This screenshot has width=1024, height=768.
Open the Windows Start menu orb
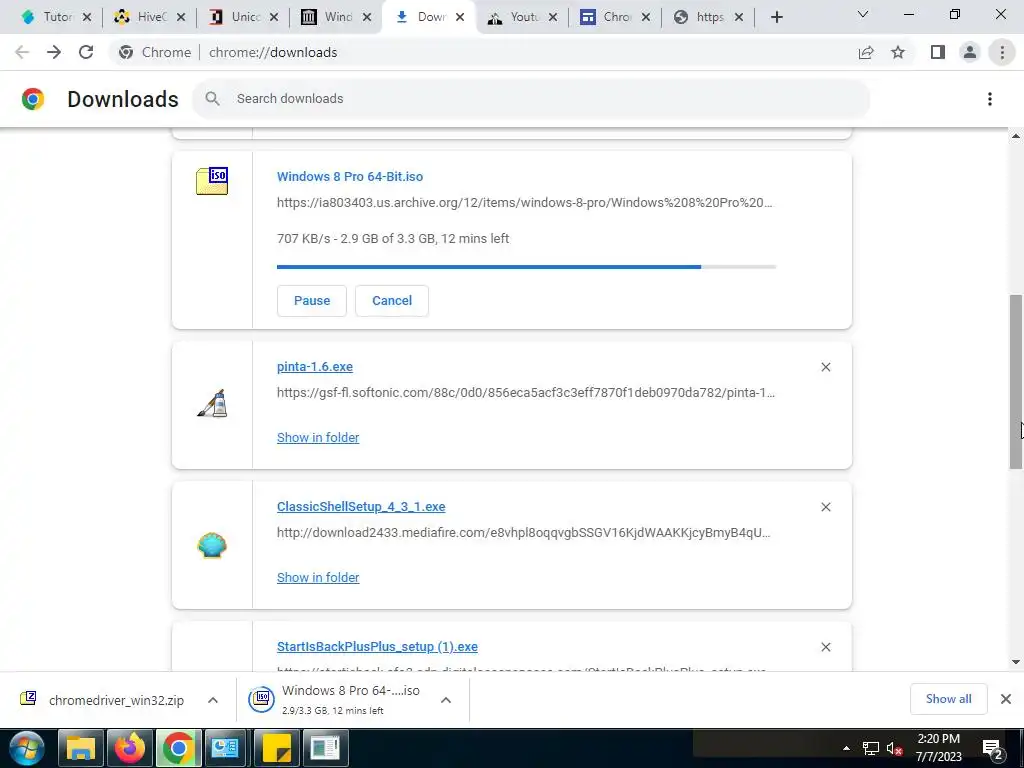click(26, 748)
